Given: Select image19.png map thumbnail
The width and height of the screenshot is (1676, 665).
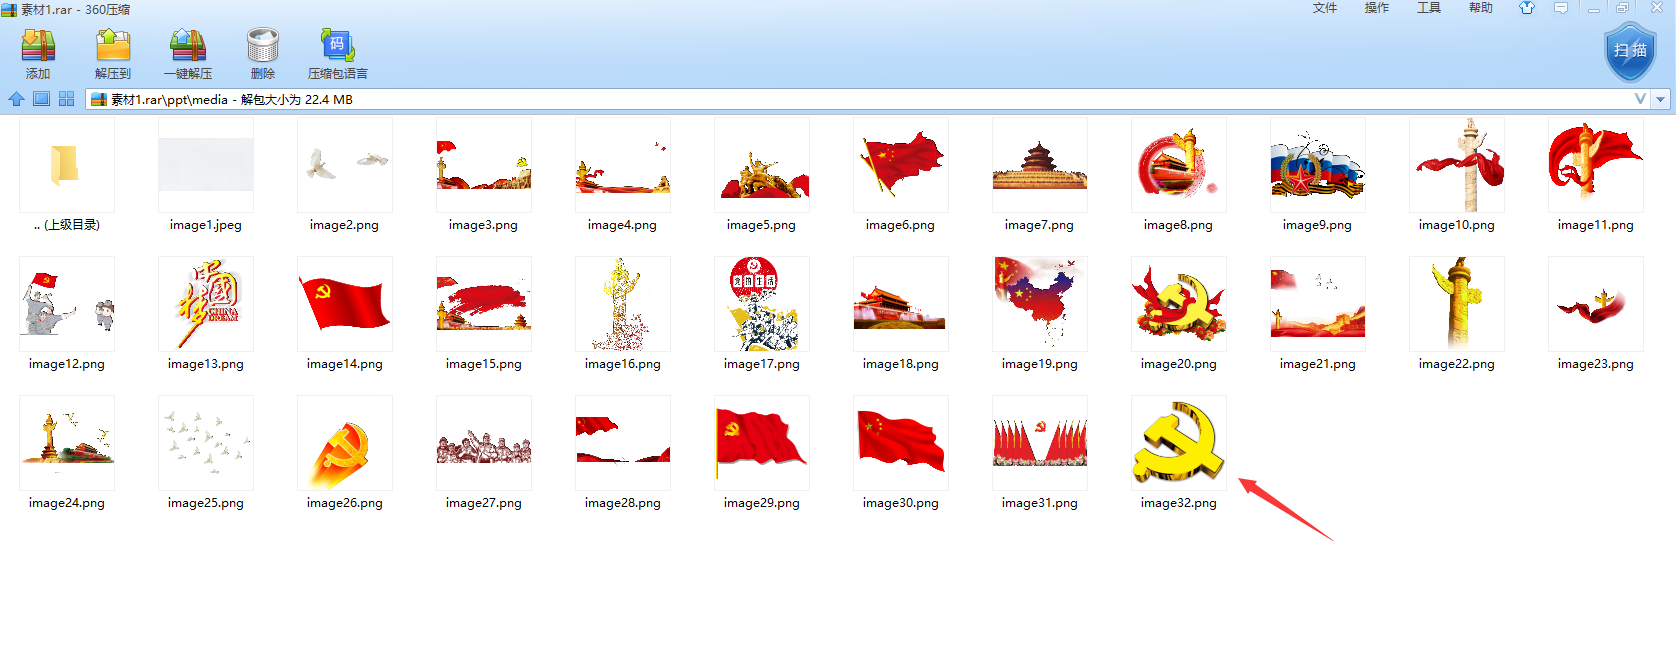Looking at the screenshot, I should pyautogui.click(x=1040, y=304).
